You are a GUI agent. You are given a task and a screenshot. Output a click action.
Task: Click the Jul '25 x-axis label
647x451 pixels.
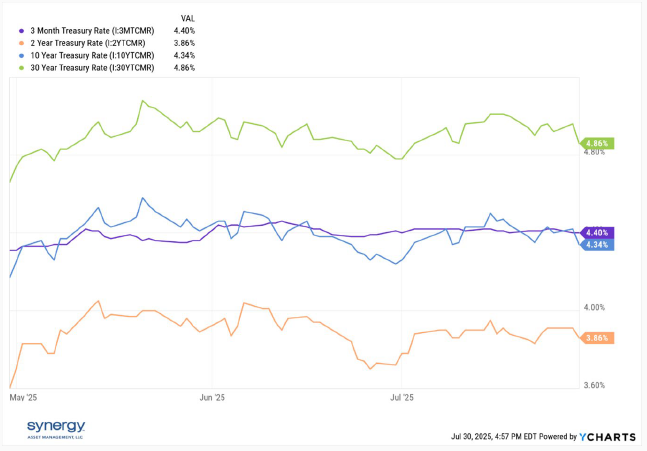pos(401,397)
